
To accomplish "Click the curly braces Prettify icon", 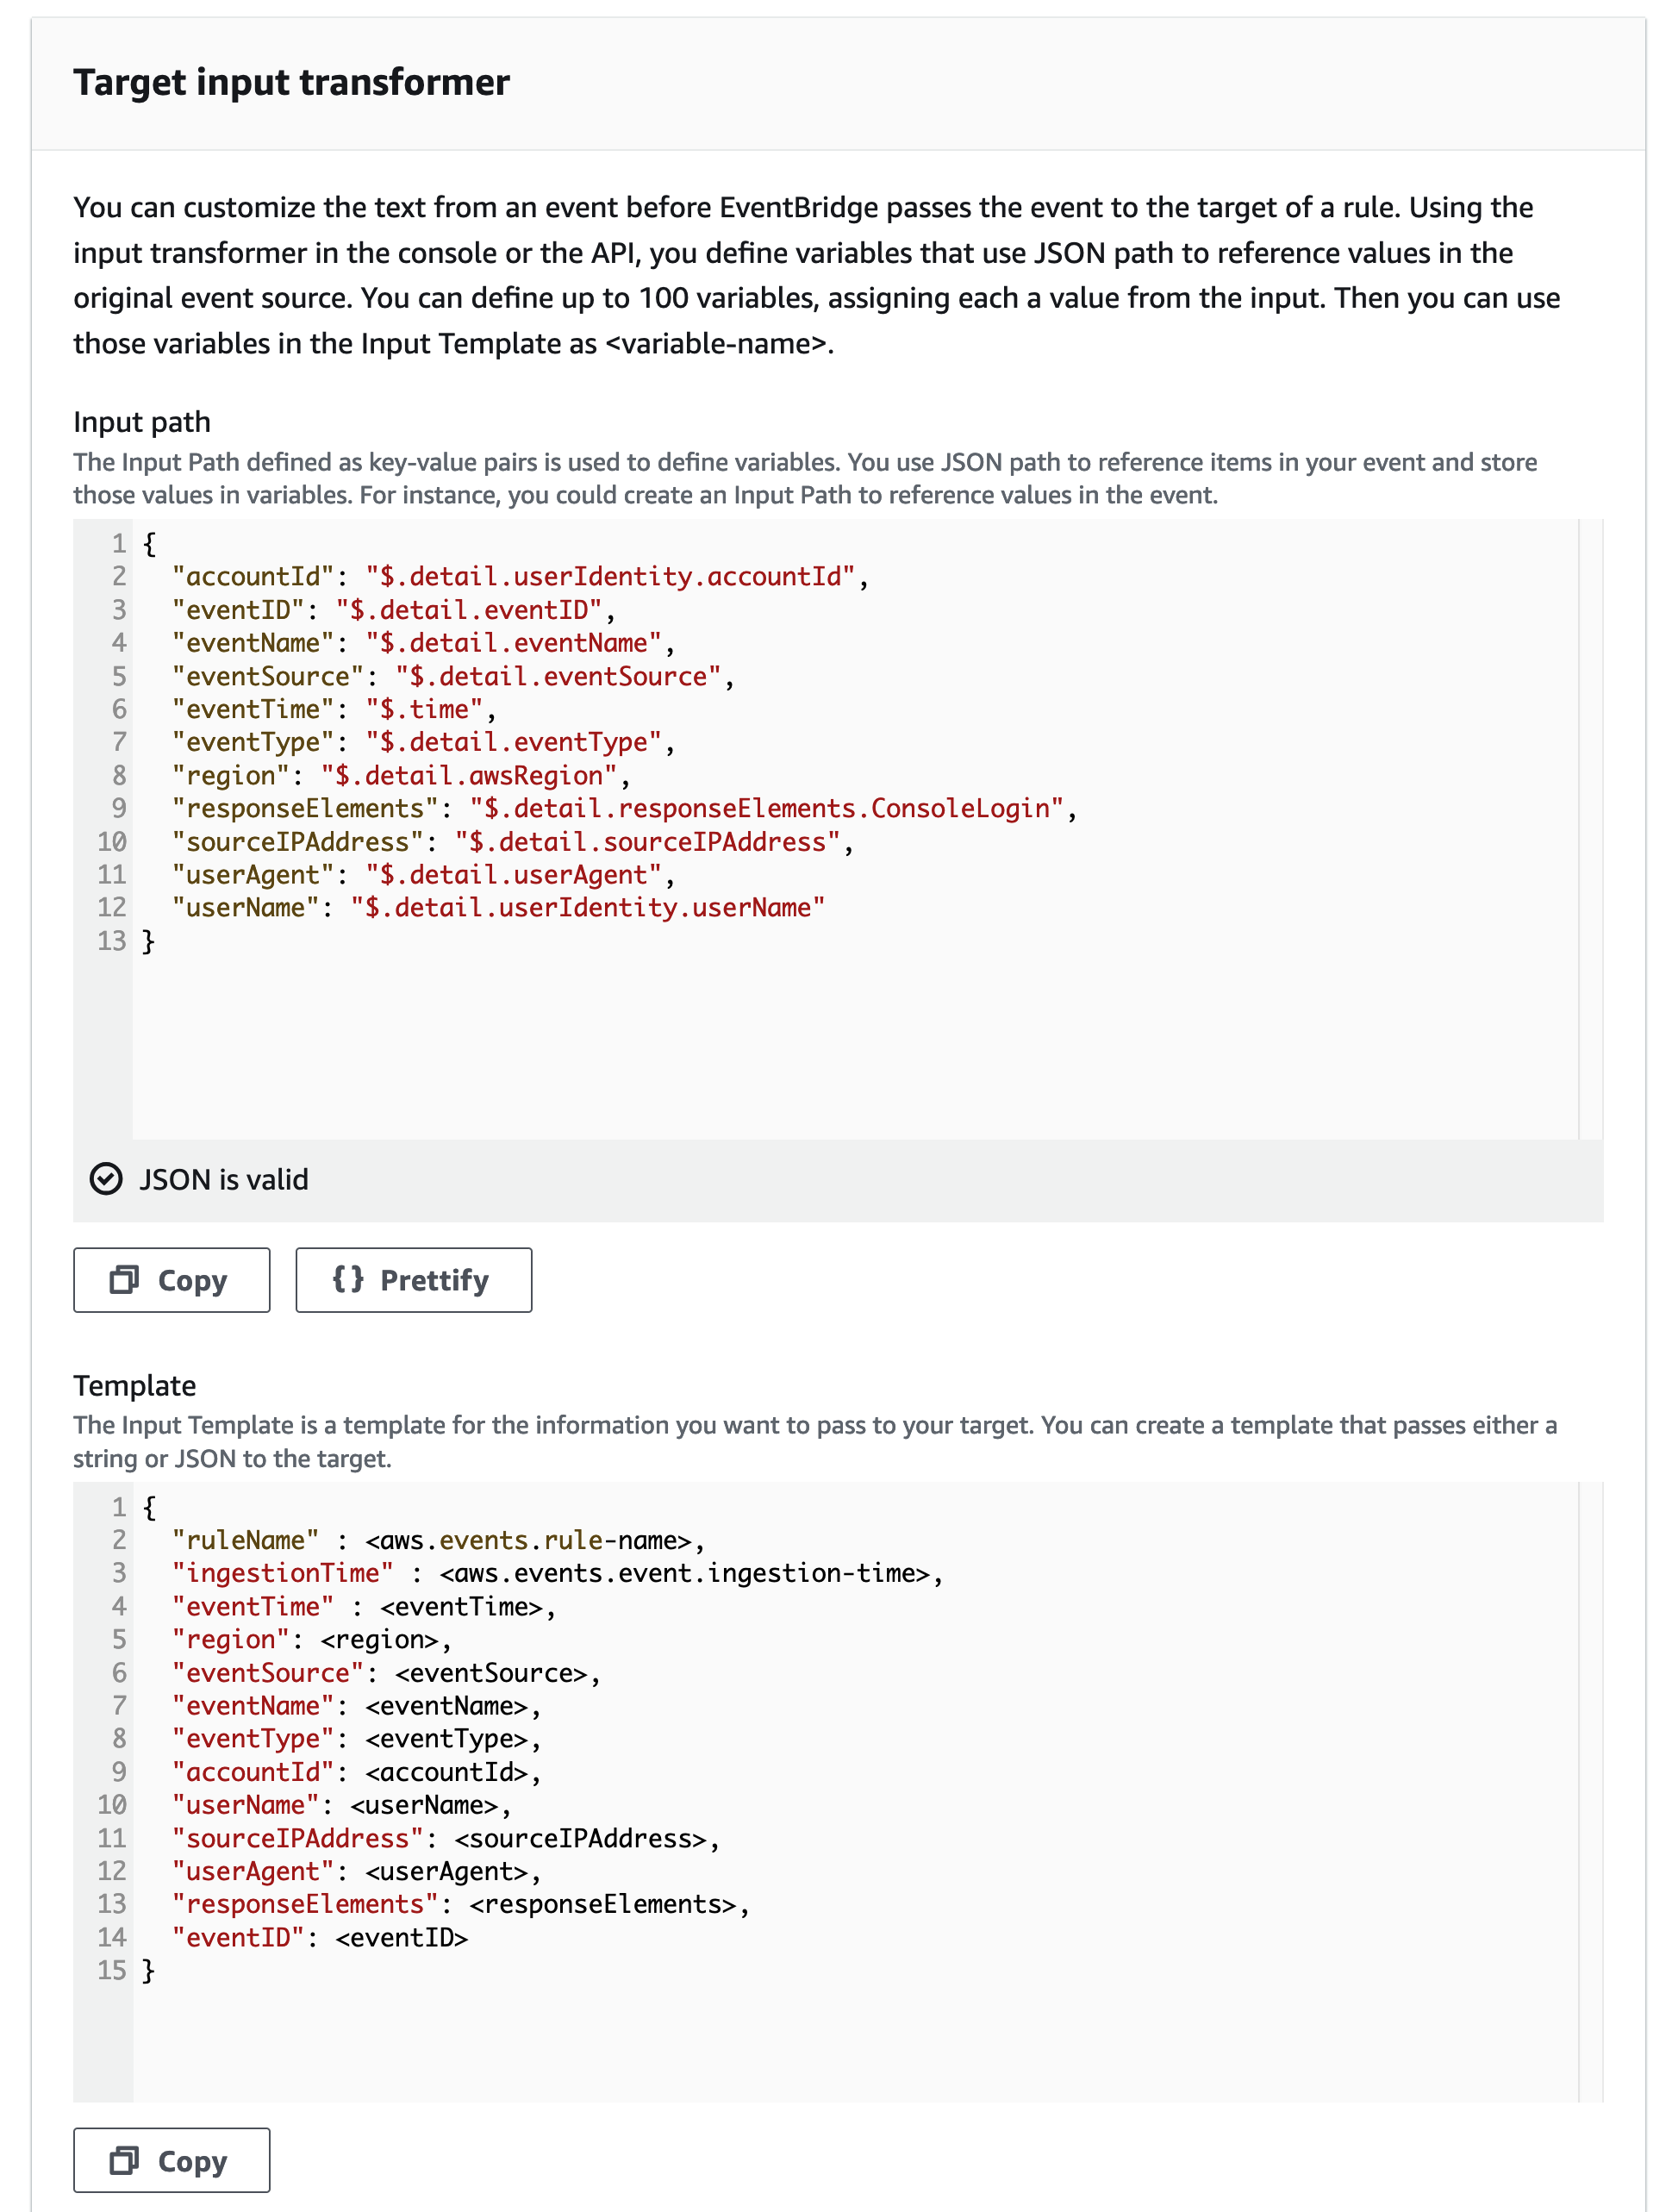I will coord(347,1279).
